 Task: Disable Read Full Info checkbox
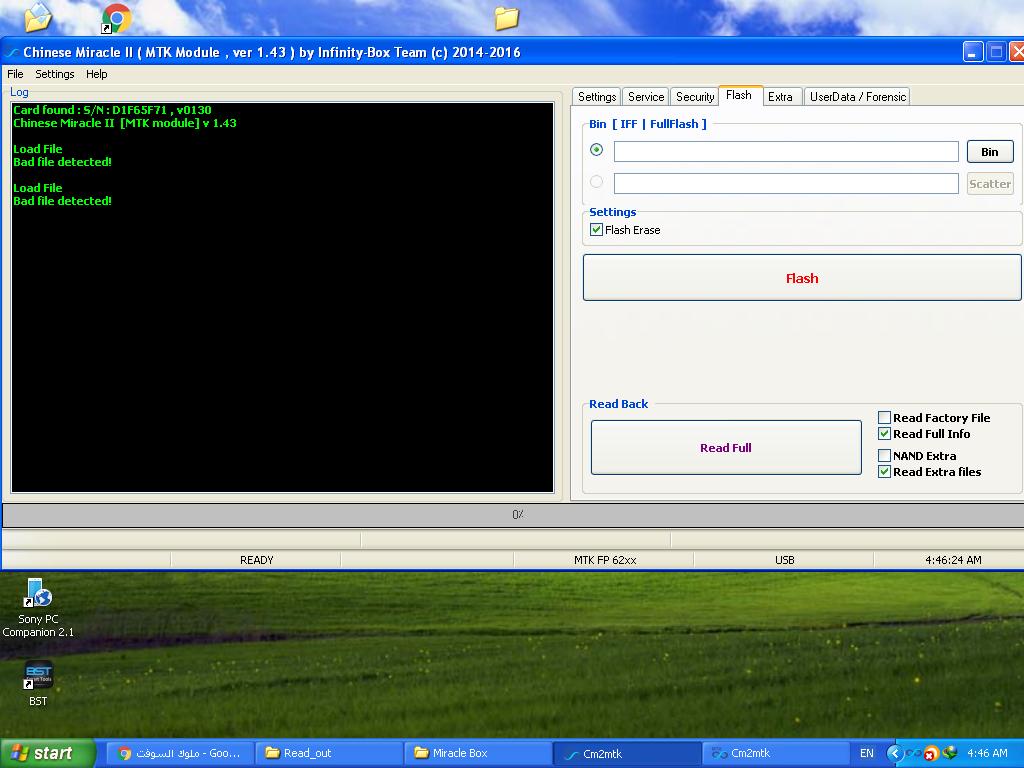[x=884, y=434]
